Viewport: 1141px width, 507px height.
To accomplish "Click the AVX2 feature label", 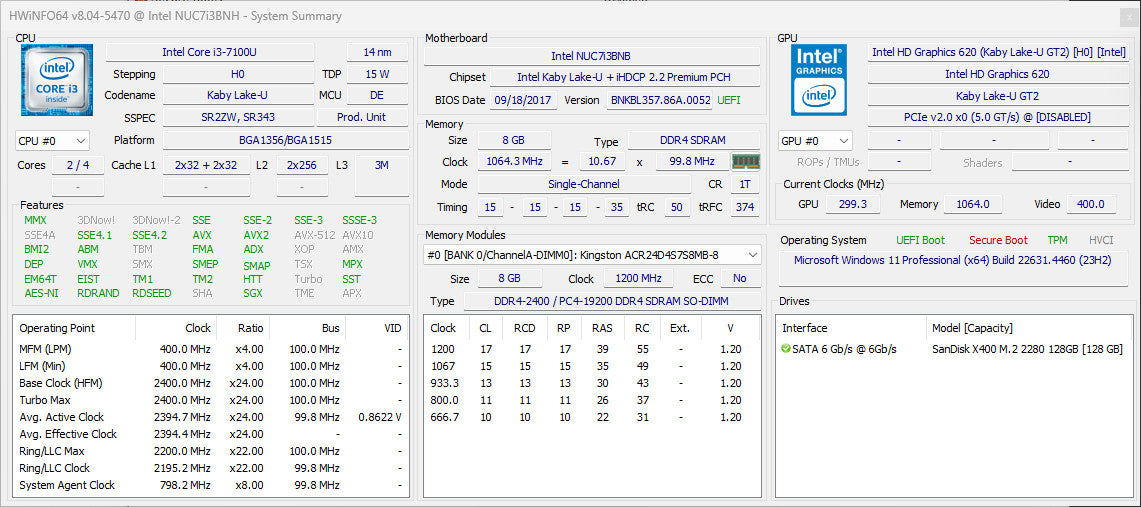I will [256, 235].
